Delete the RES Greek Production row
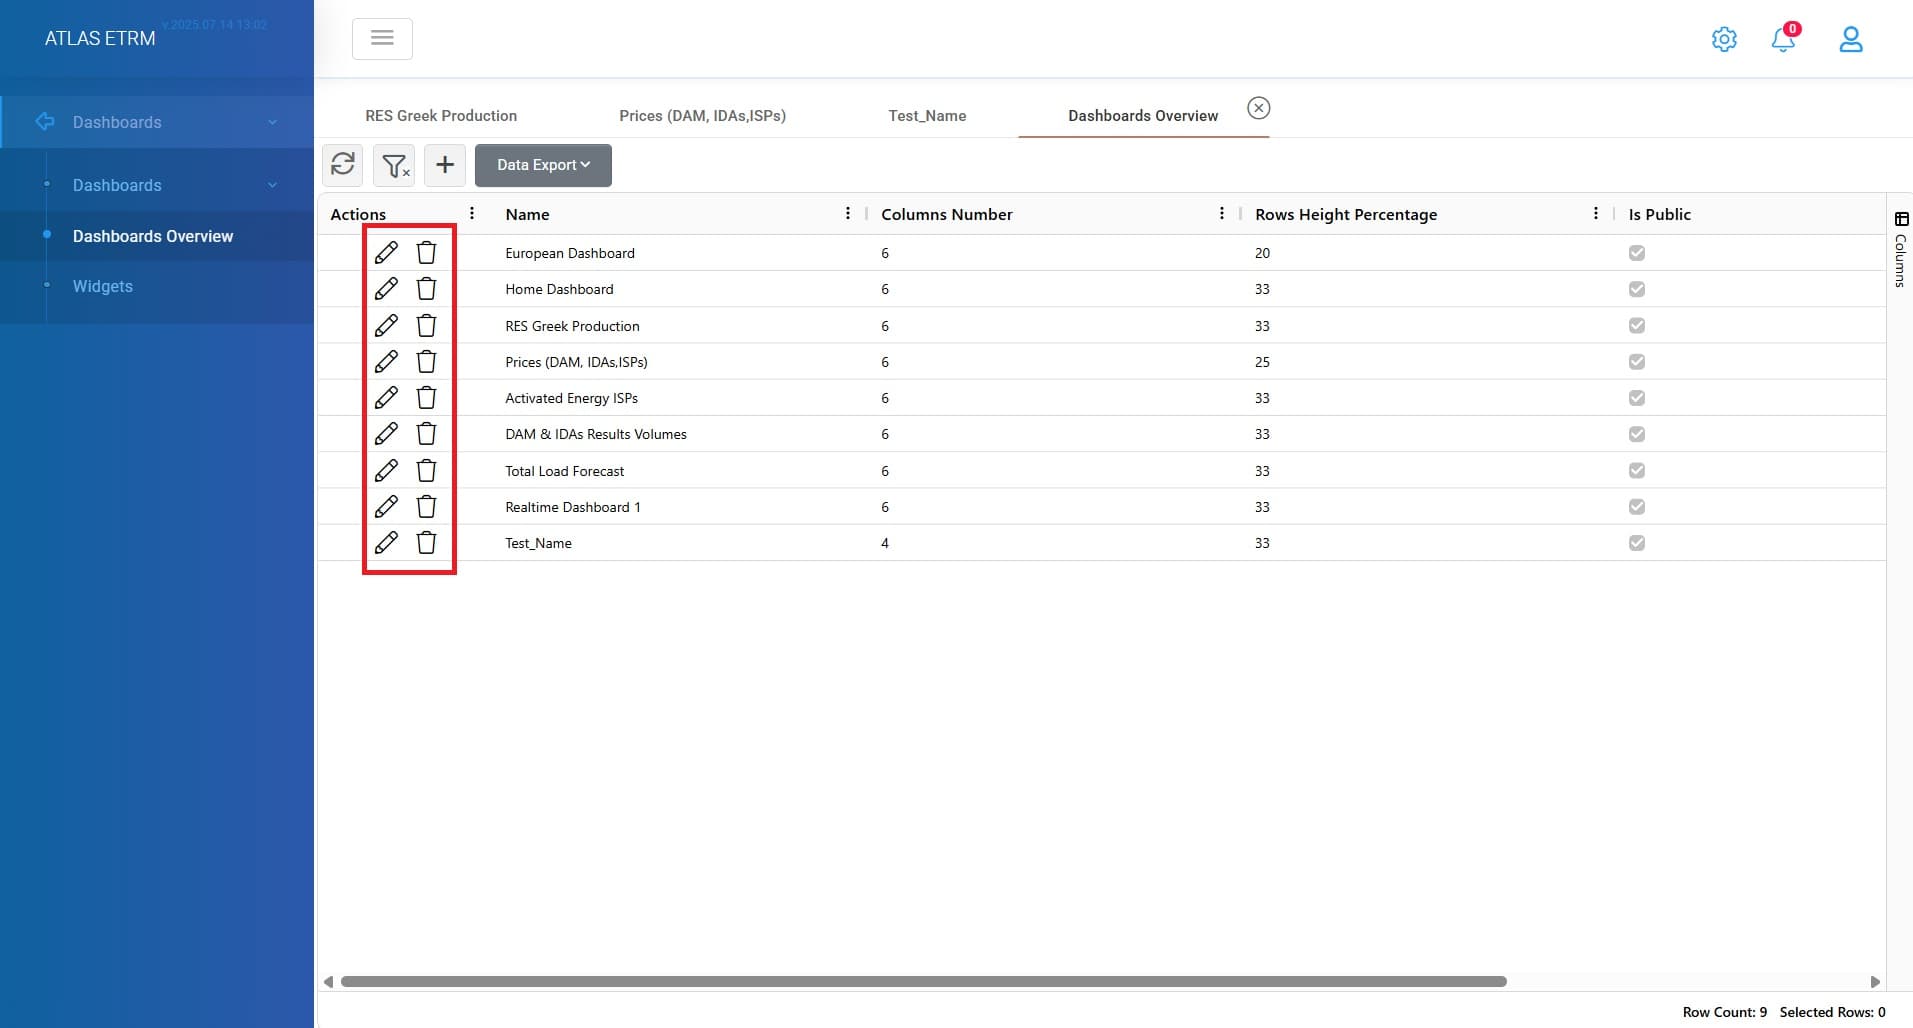The width and height of the screenshot is (1913, 1028). [x=426, y=326]
